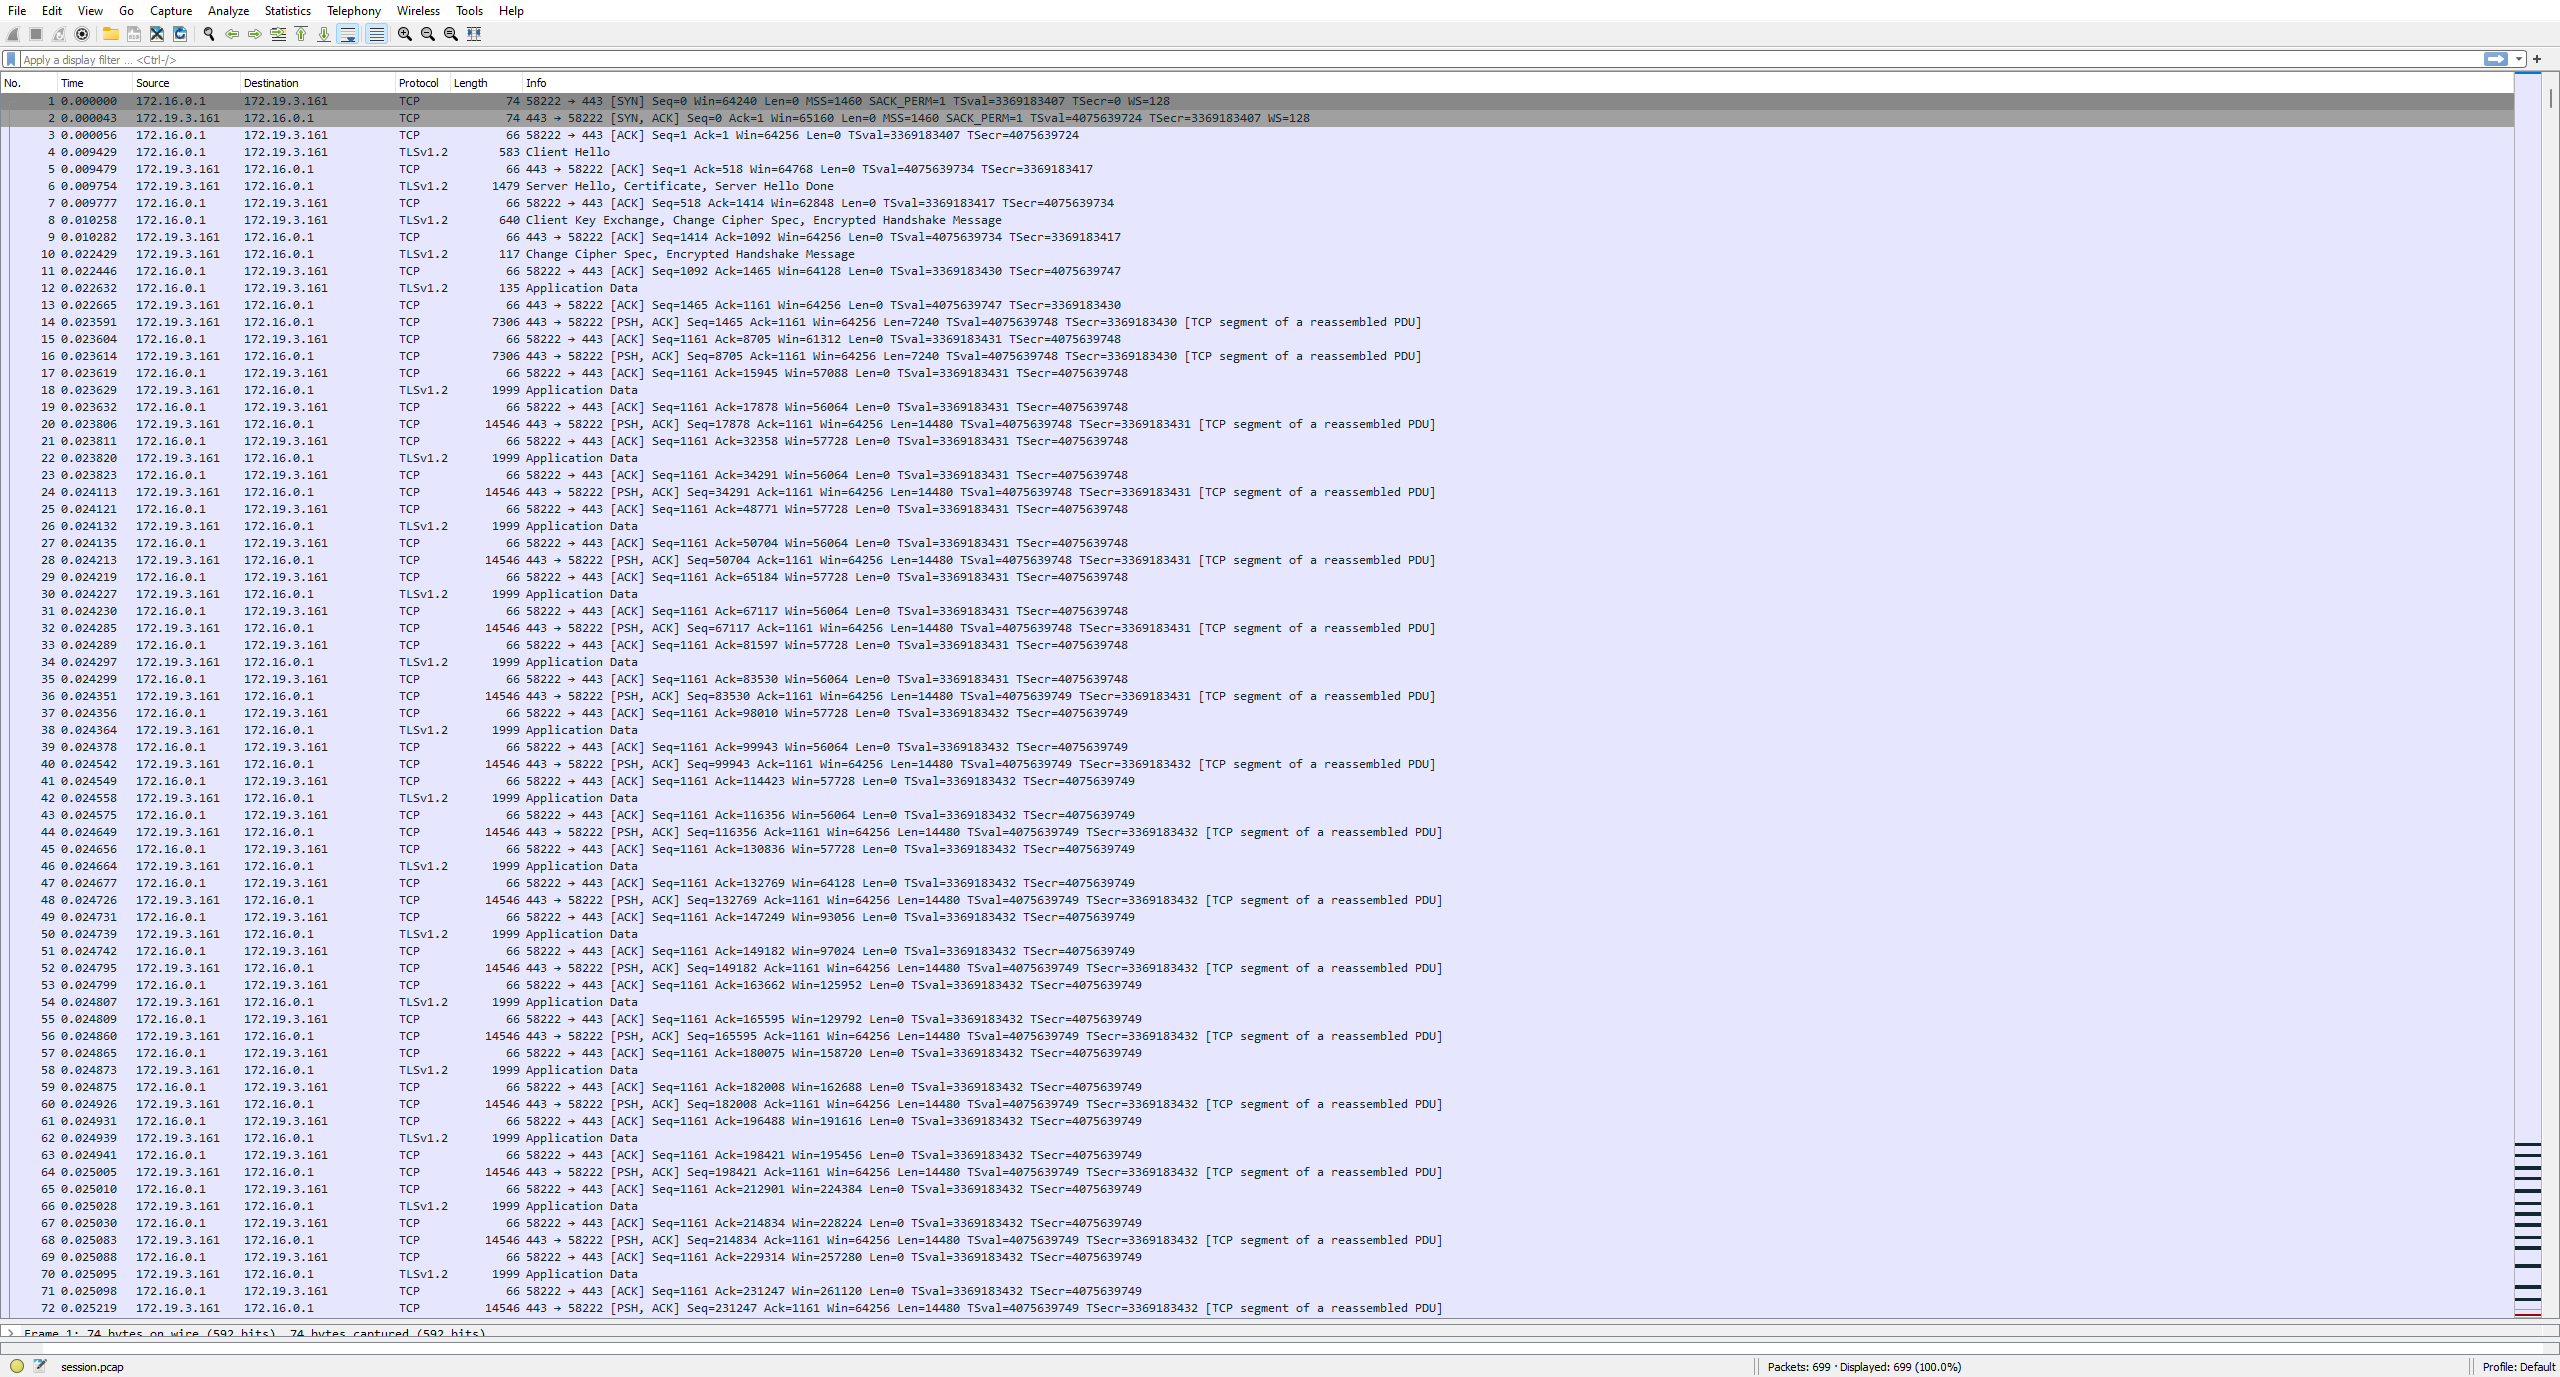This screenshot has width=2560, height=1377.
Task: Stop capturing packets using the square icon
Action: 36,34
